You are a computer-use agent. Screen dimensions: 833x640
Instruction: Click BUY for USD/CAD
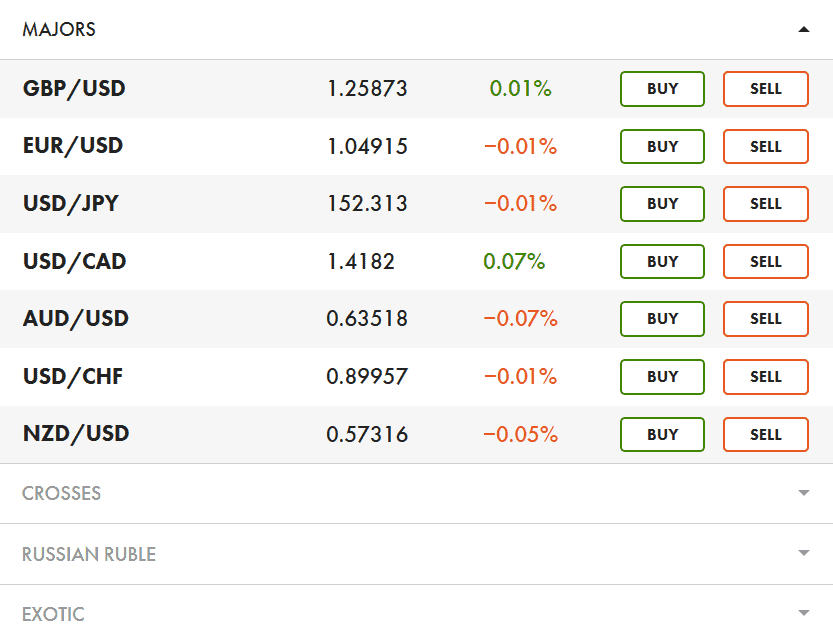[x=662, y=261]
